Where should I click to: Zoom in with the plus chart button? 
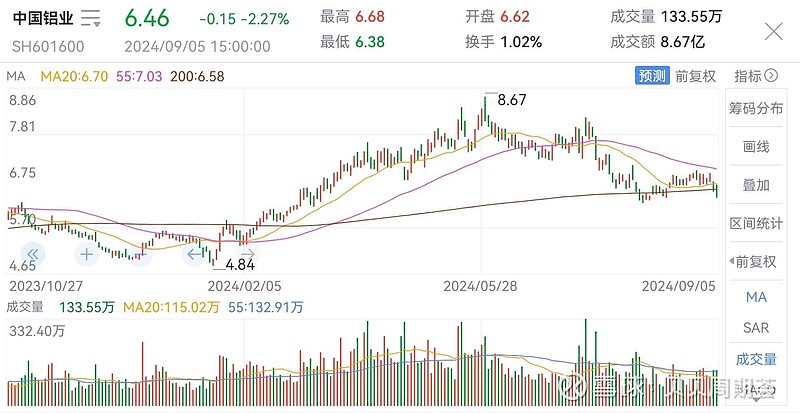click(x=87, y=254)
